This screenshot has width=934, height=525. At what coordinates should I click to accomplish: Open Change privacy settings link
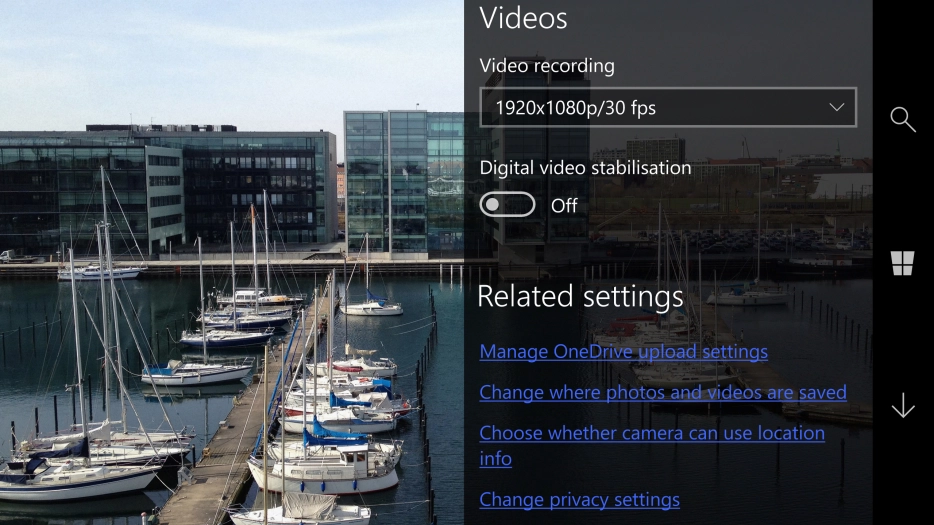(x=580, y=499)
